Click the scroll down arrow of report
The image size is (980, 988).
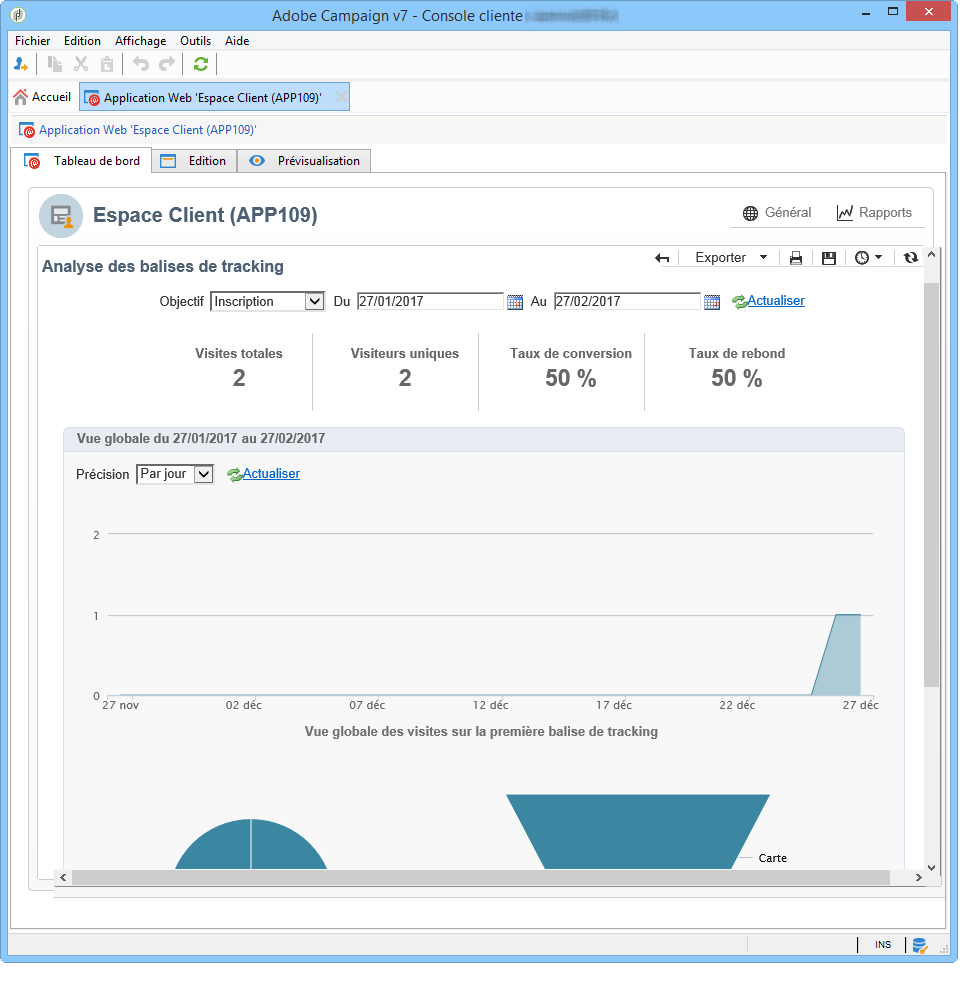pos(931,868)
